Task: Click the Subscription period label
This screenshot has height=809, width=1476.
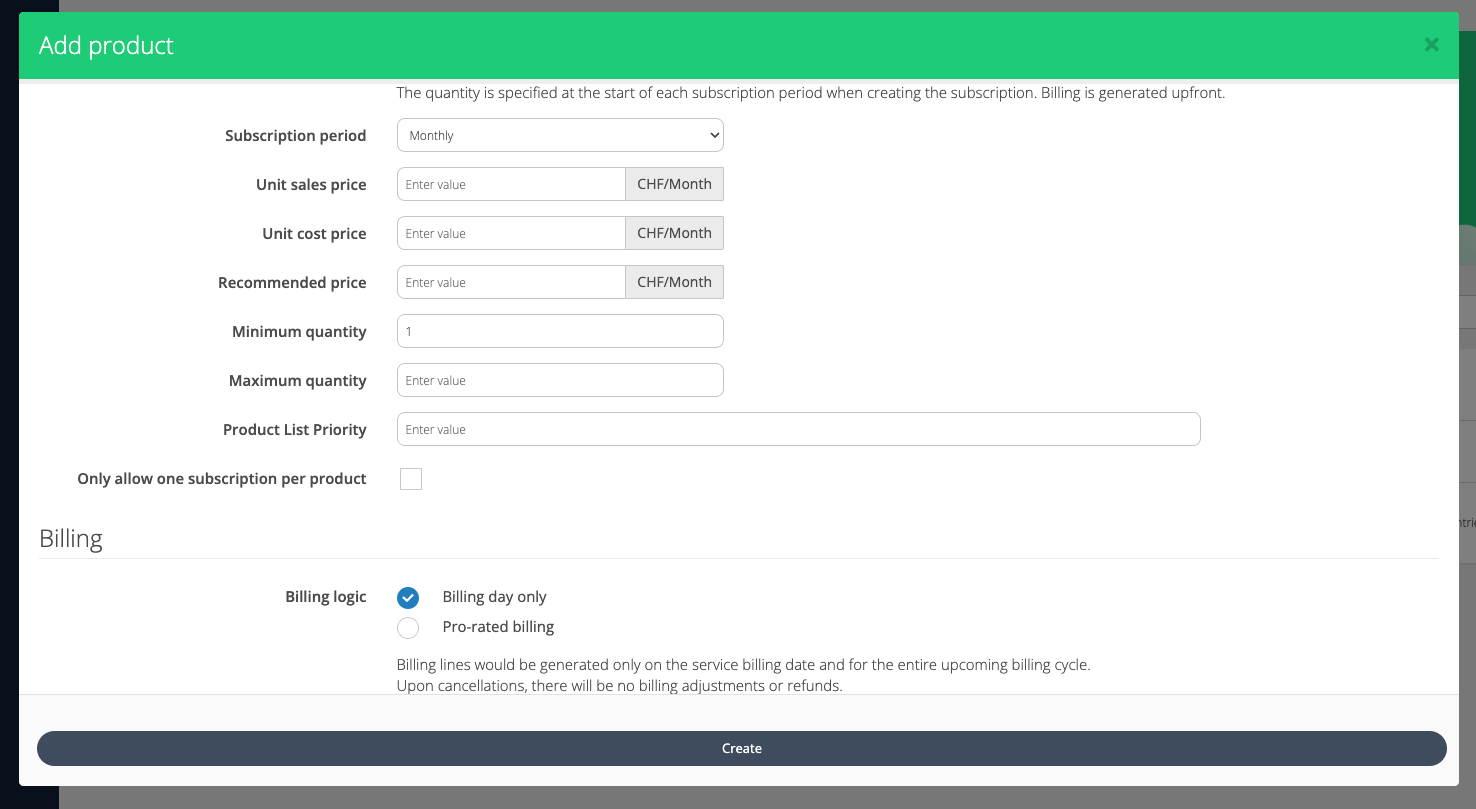Action: tap(295, 136)
